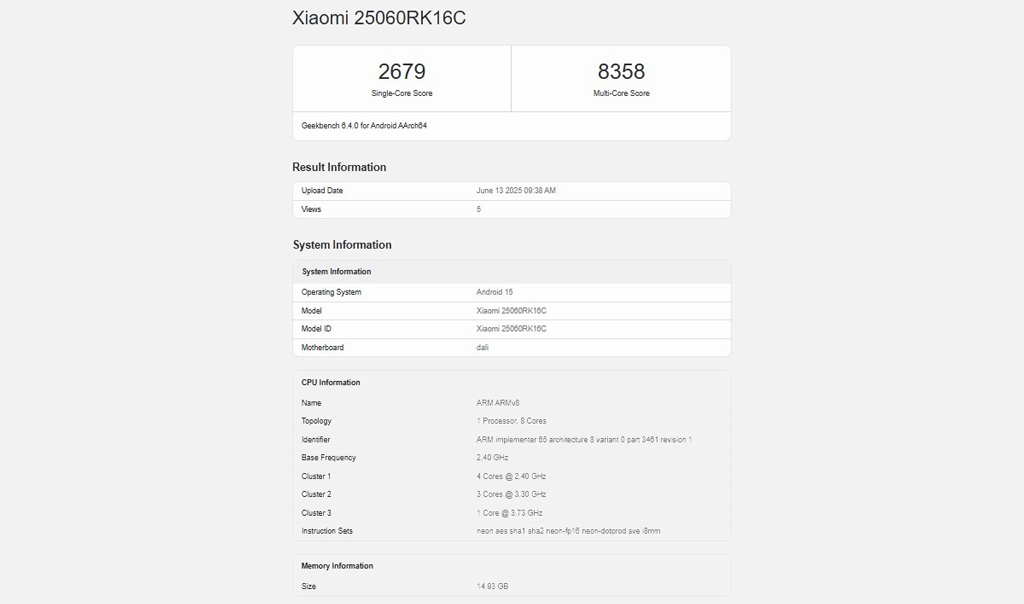Click the CPU Information table header
The image size is (1024, 604).
coord(330,383)
